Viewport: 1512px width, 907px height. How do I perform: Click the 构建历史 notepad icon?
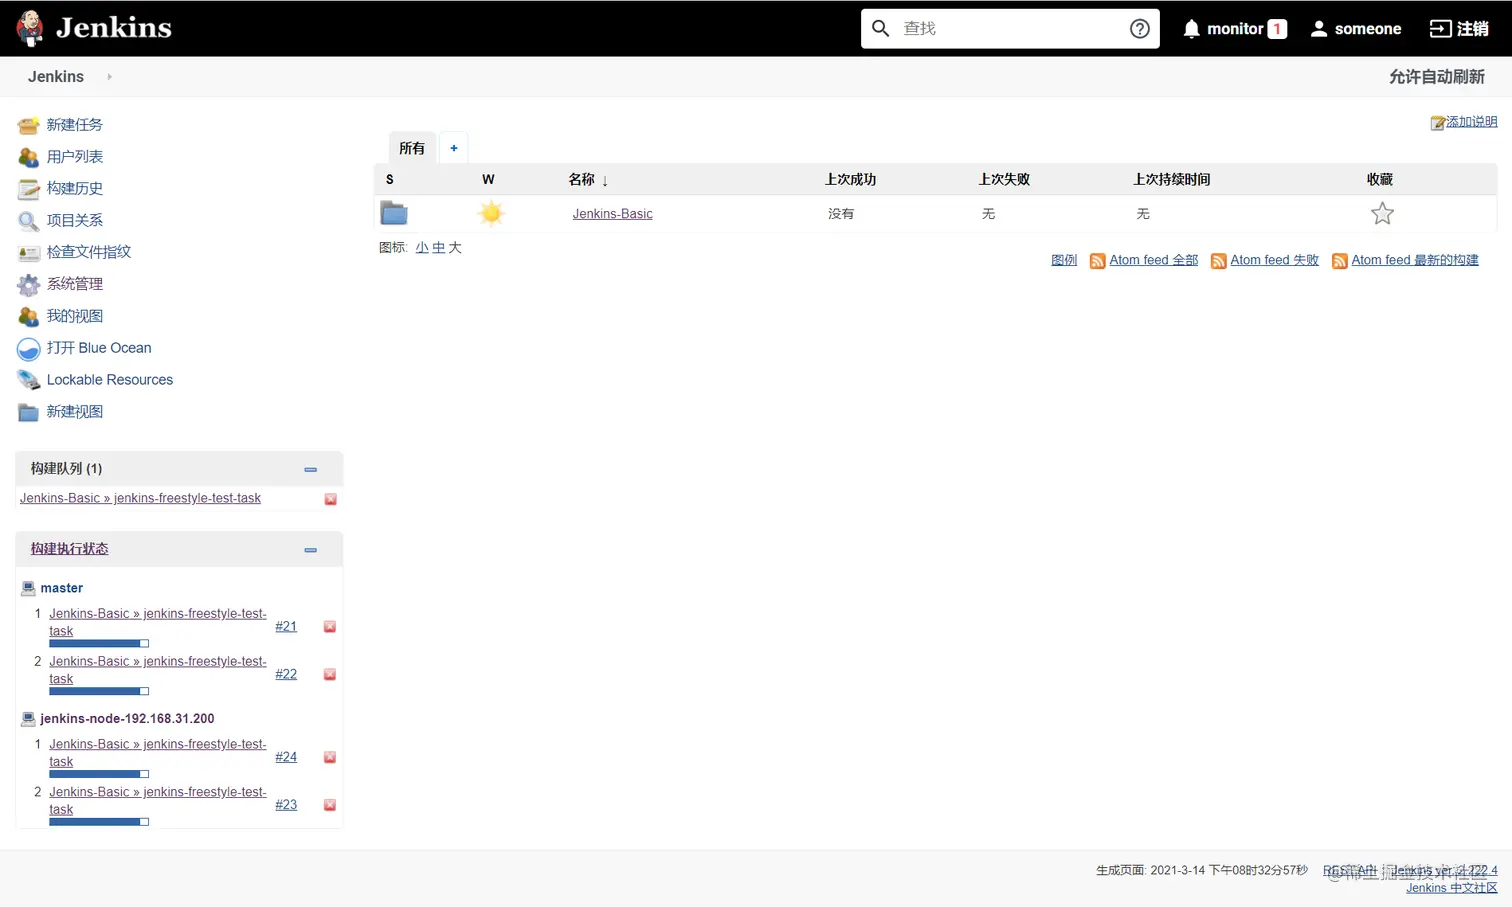coord(28,189)
